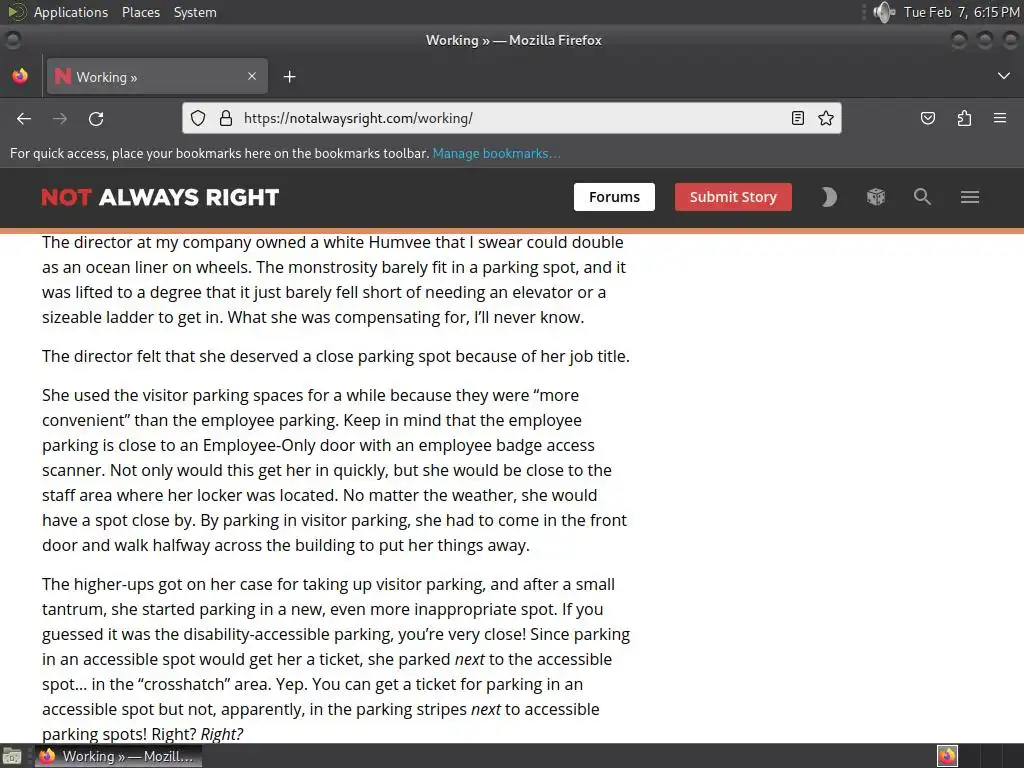Open the Applications menu
Viewport: 1024px width, 768px height.
point(71,12)
